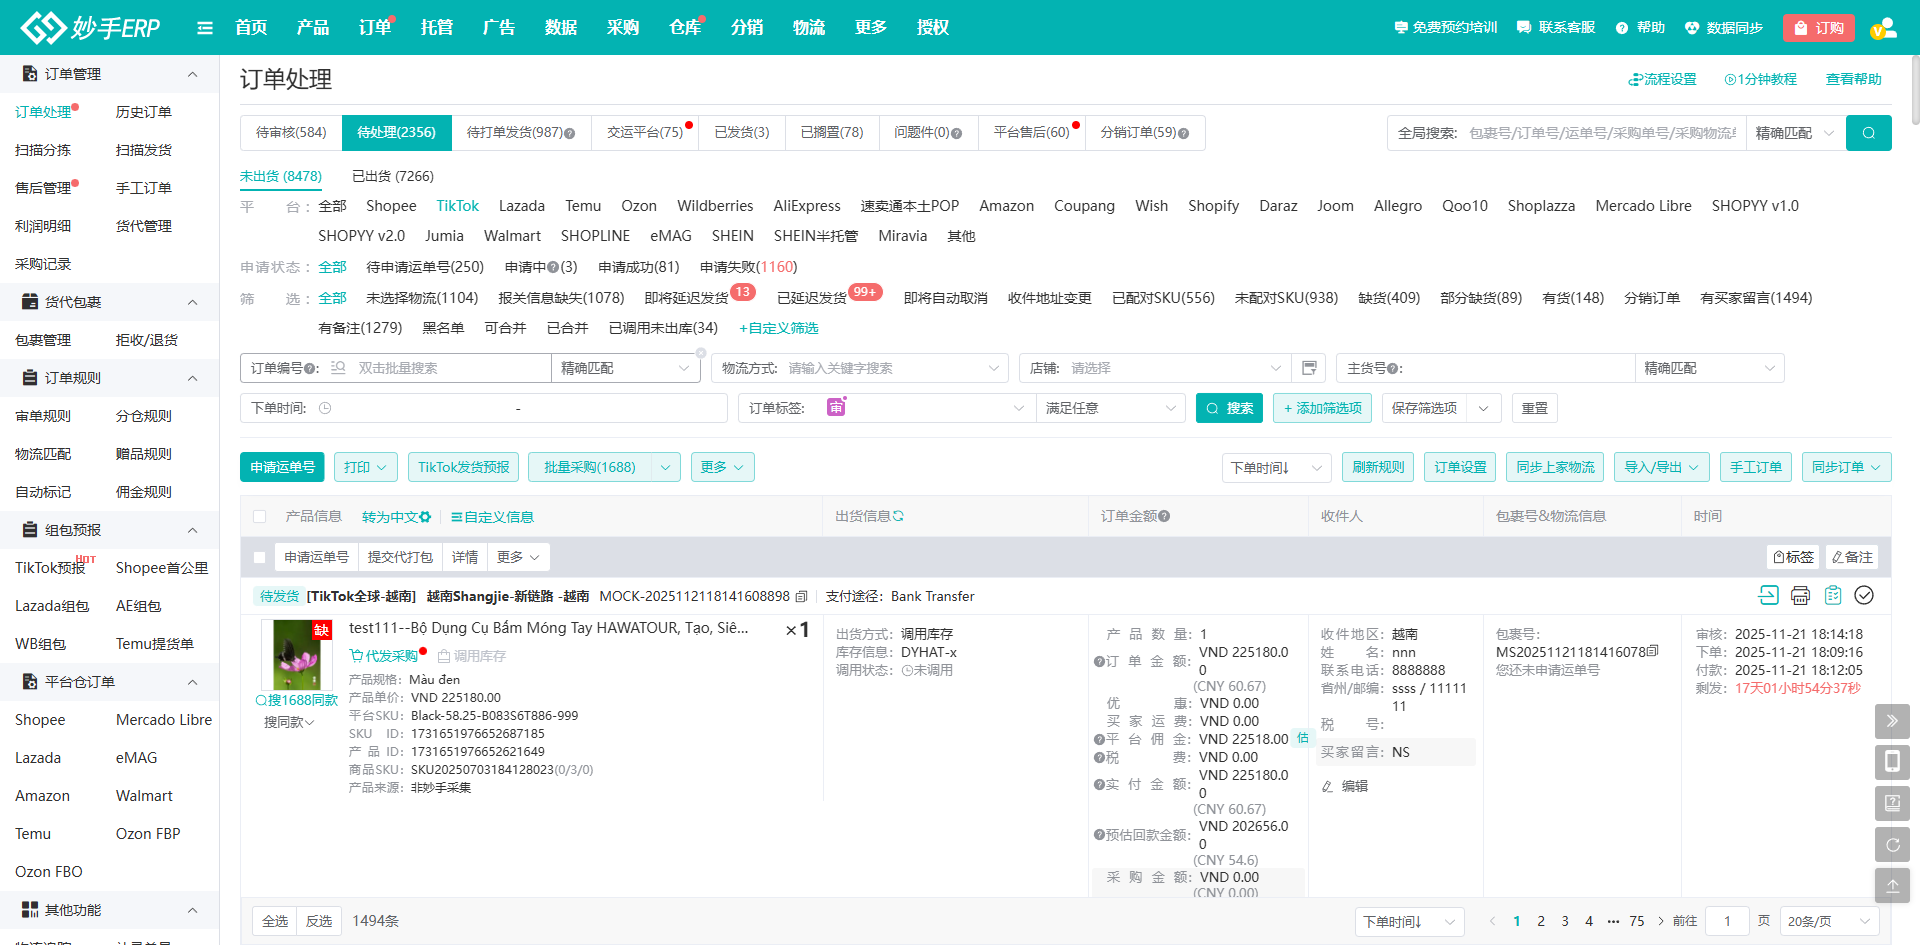The image size is (1920, 945).
Task: Click the global search magnifier button
Action: click(1868, 133)
